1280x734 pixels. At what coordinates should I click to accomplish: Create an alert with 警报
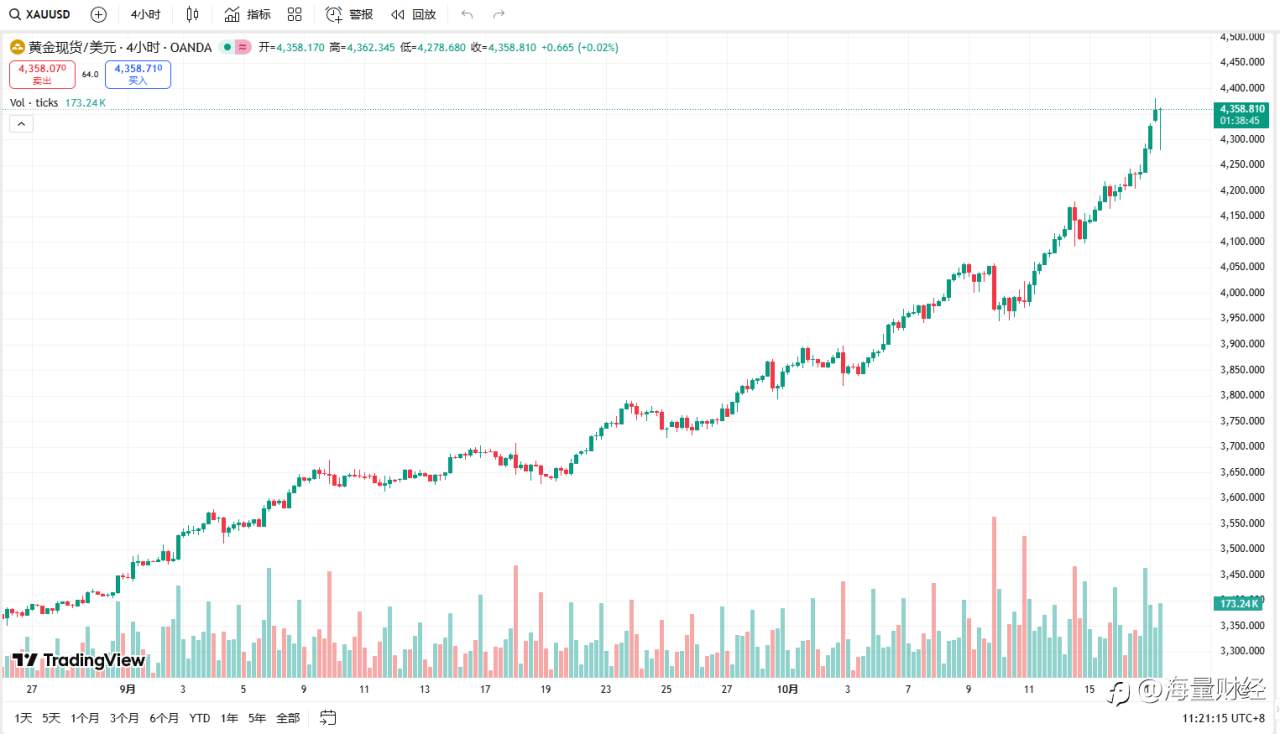349,15
